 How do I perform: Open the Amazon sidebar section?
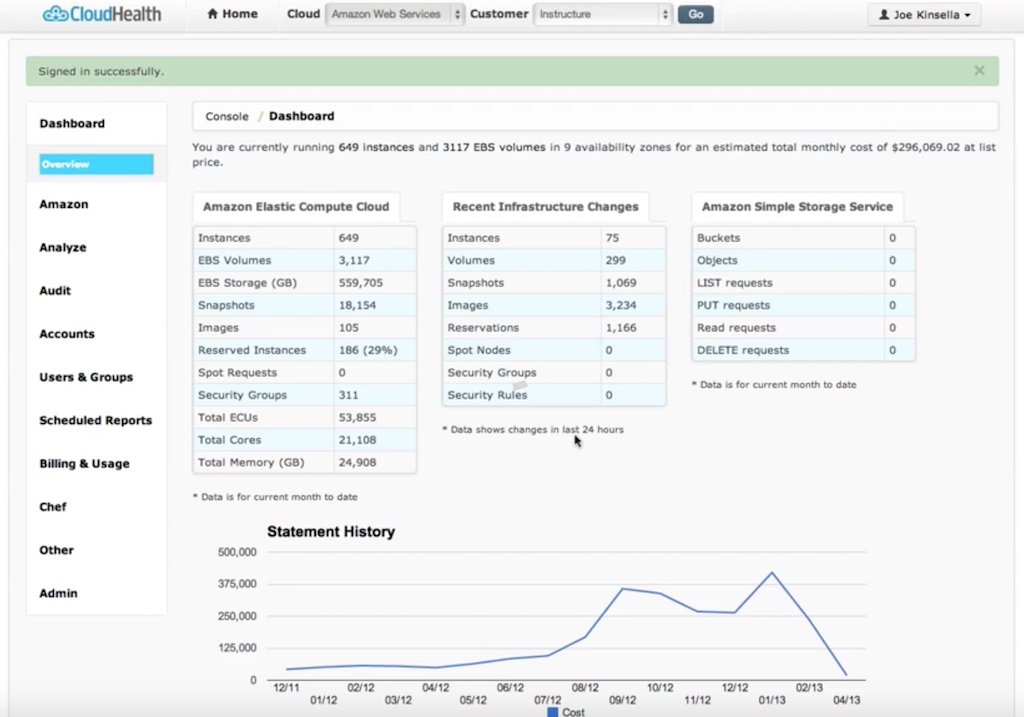(x=63, y=204)
